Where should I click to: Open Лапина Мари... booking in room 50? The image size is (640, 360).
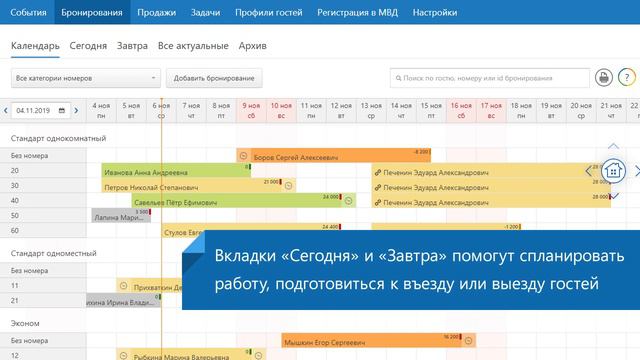pos(121,216)
